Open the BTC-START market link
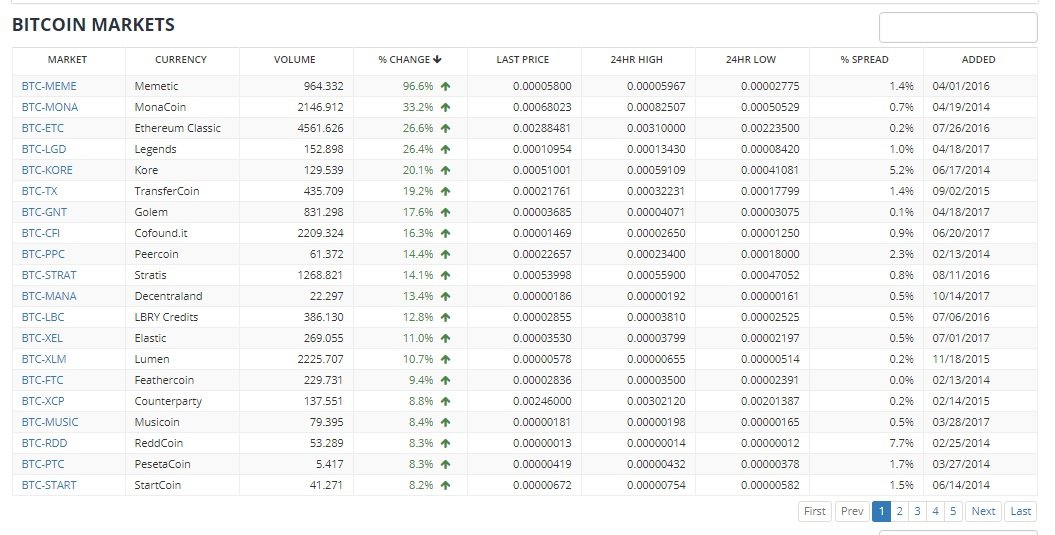Viewport: 1055px width, 535px height. [49, 485]
